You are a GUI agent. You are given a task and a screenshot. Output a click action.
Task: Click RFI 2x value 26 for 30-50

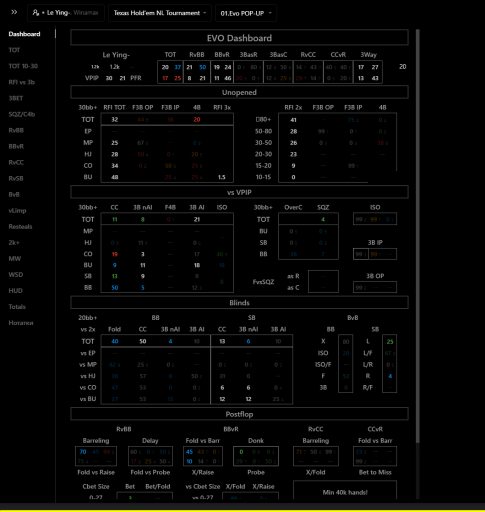click(293, 143)
